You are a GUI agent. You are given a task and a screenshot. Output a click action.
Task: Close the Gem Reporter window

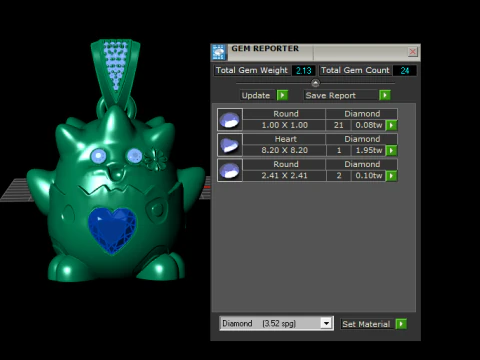click(413, 52)
